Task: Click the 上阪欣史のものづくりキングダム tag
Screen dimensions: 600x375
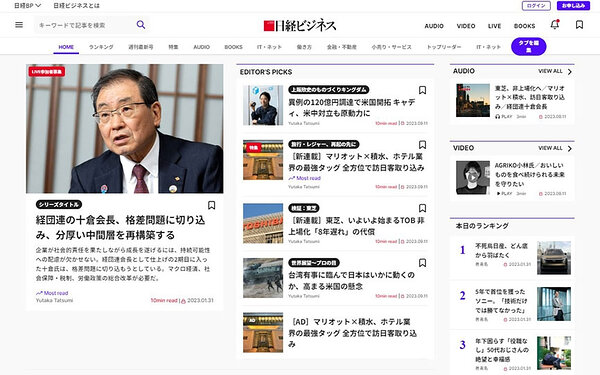Action: (328, 90)
